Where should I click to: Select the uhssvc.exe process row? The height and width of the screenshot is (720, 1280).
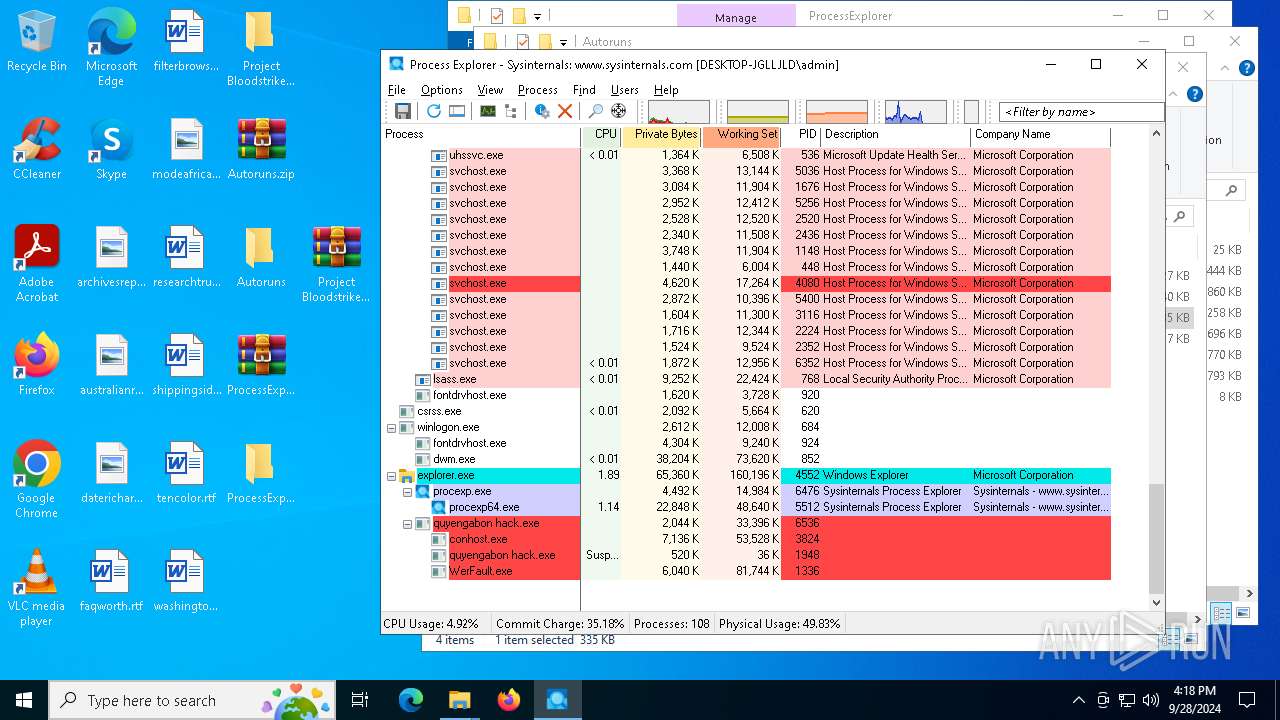tap(747, 155)
